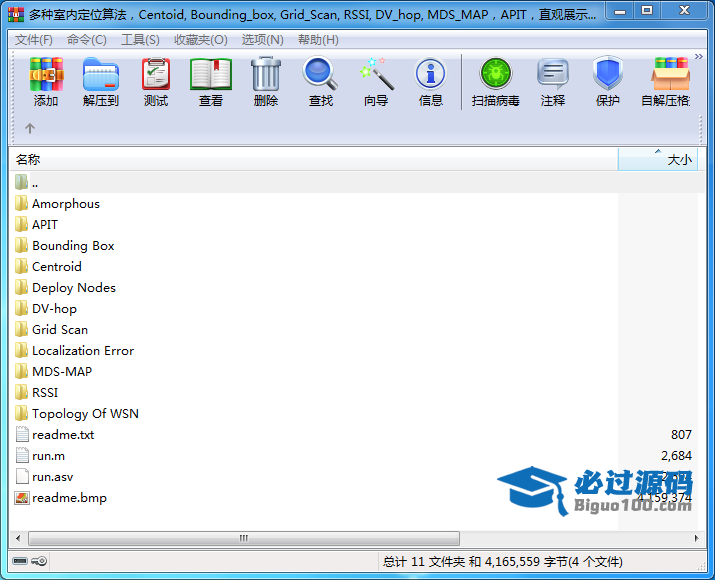The image size is (715, 580).
Task: Select the run.m file
Action: [40, 456]
